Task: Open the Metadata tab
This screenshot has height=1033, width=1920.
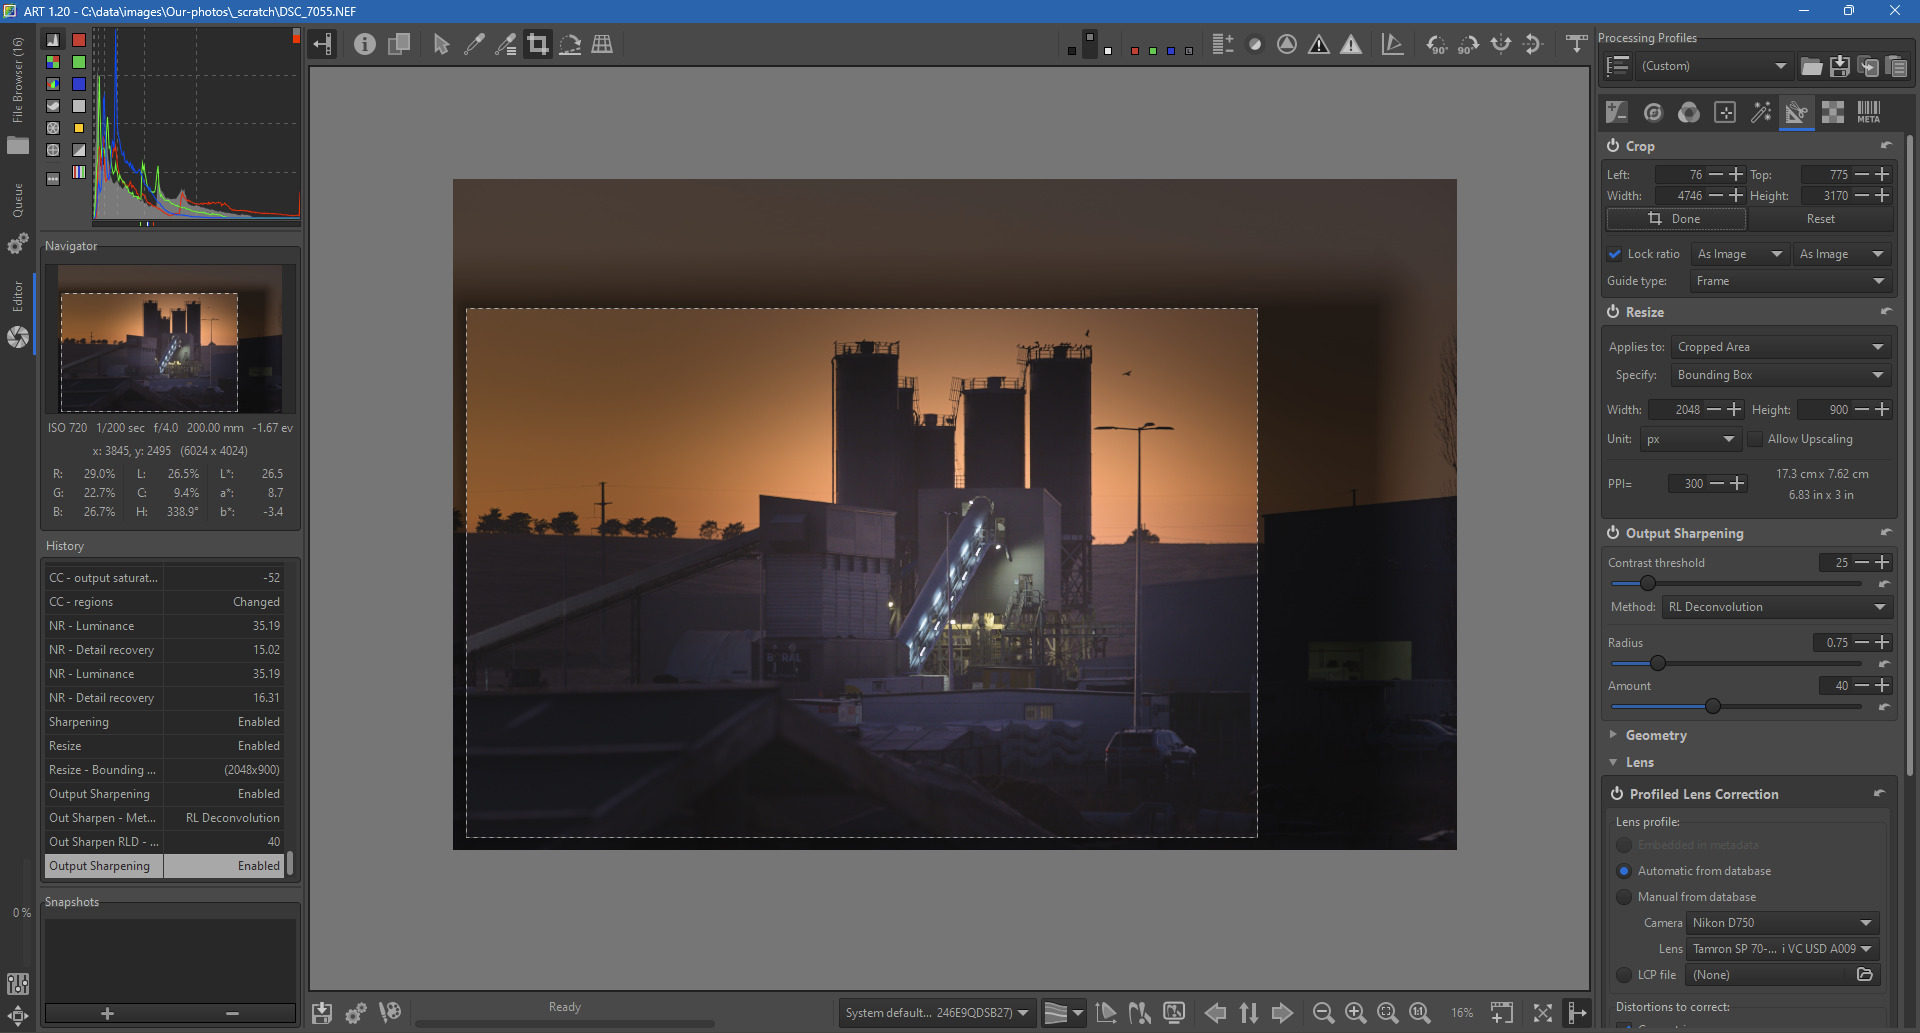Action: coord(1868,112)
